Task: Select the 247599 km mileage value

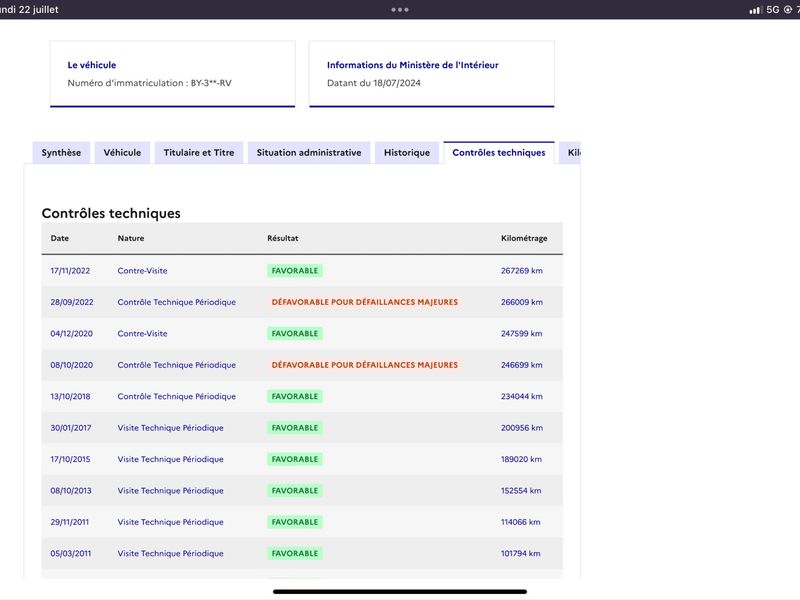Action: 521,334
